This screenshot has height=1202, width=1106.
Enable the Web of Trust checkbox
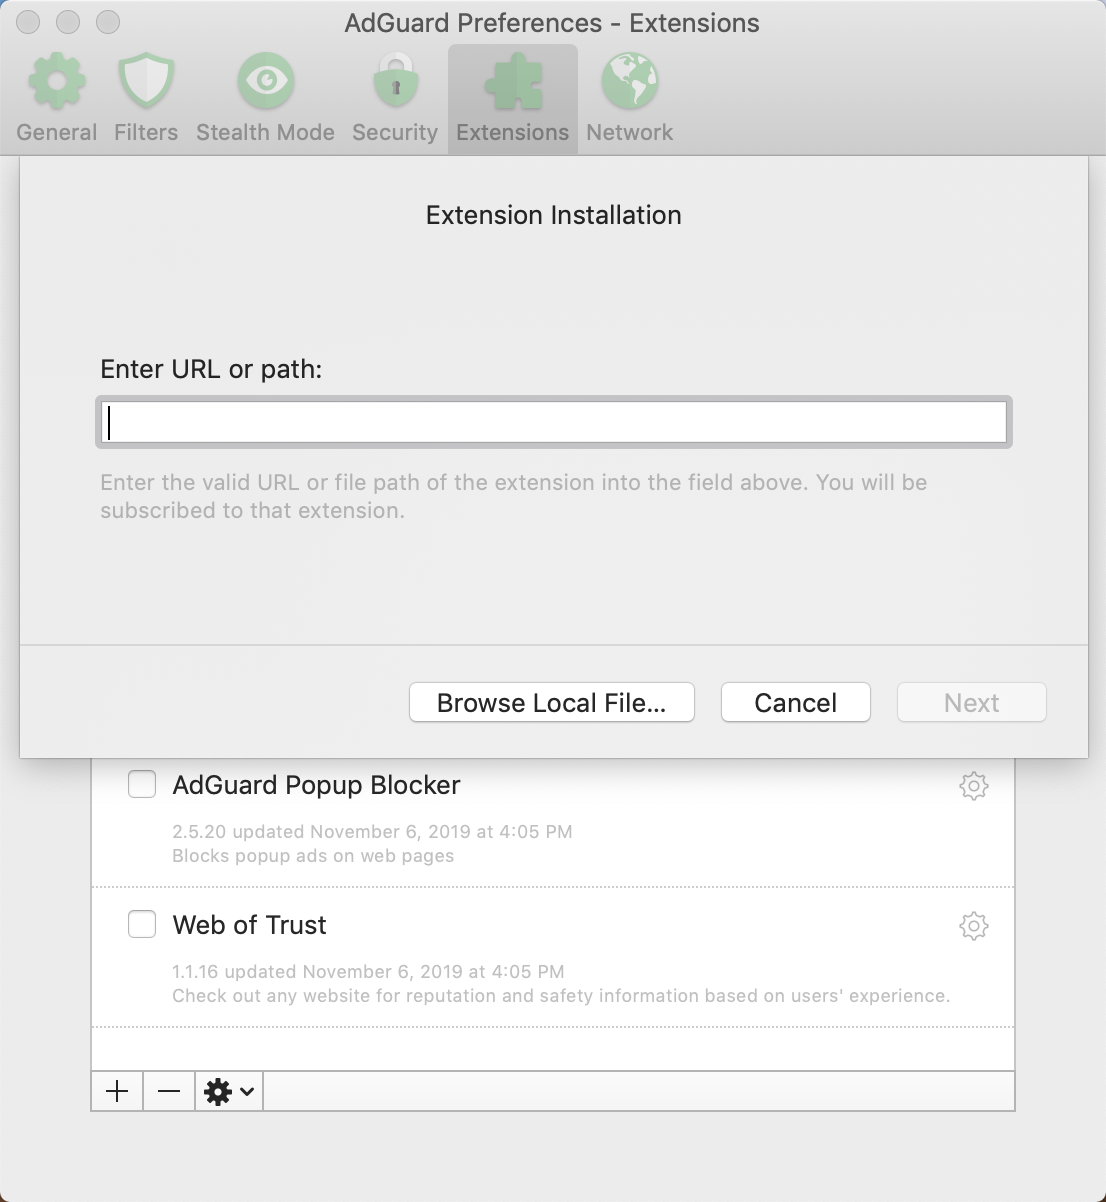point(142,925)
